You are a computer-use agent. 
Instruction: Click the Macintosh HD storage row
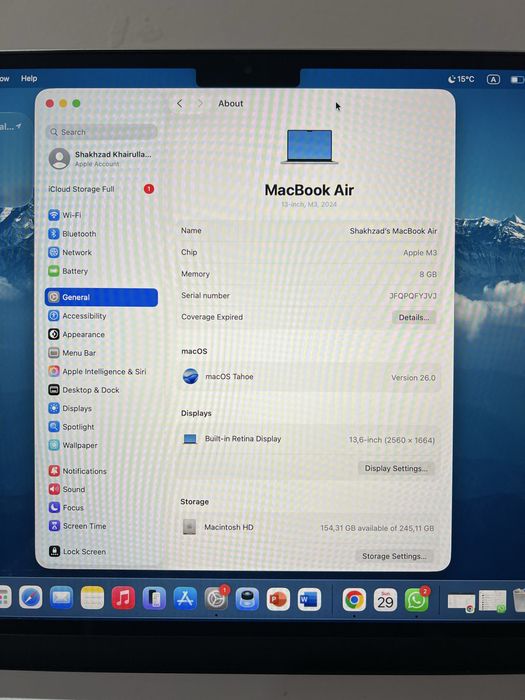click(309, 527)
